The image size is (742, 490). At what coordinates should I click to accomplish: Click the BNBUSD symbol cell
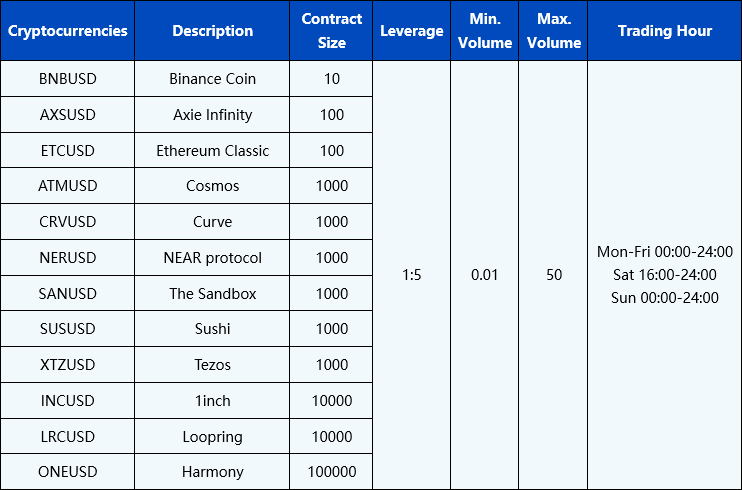click(67, 79)
